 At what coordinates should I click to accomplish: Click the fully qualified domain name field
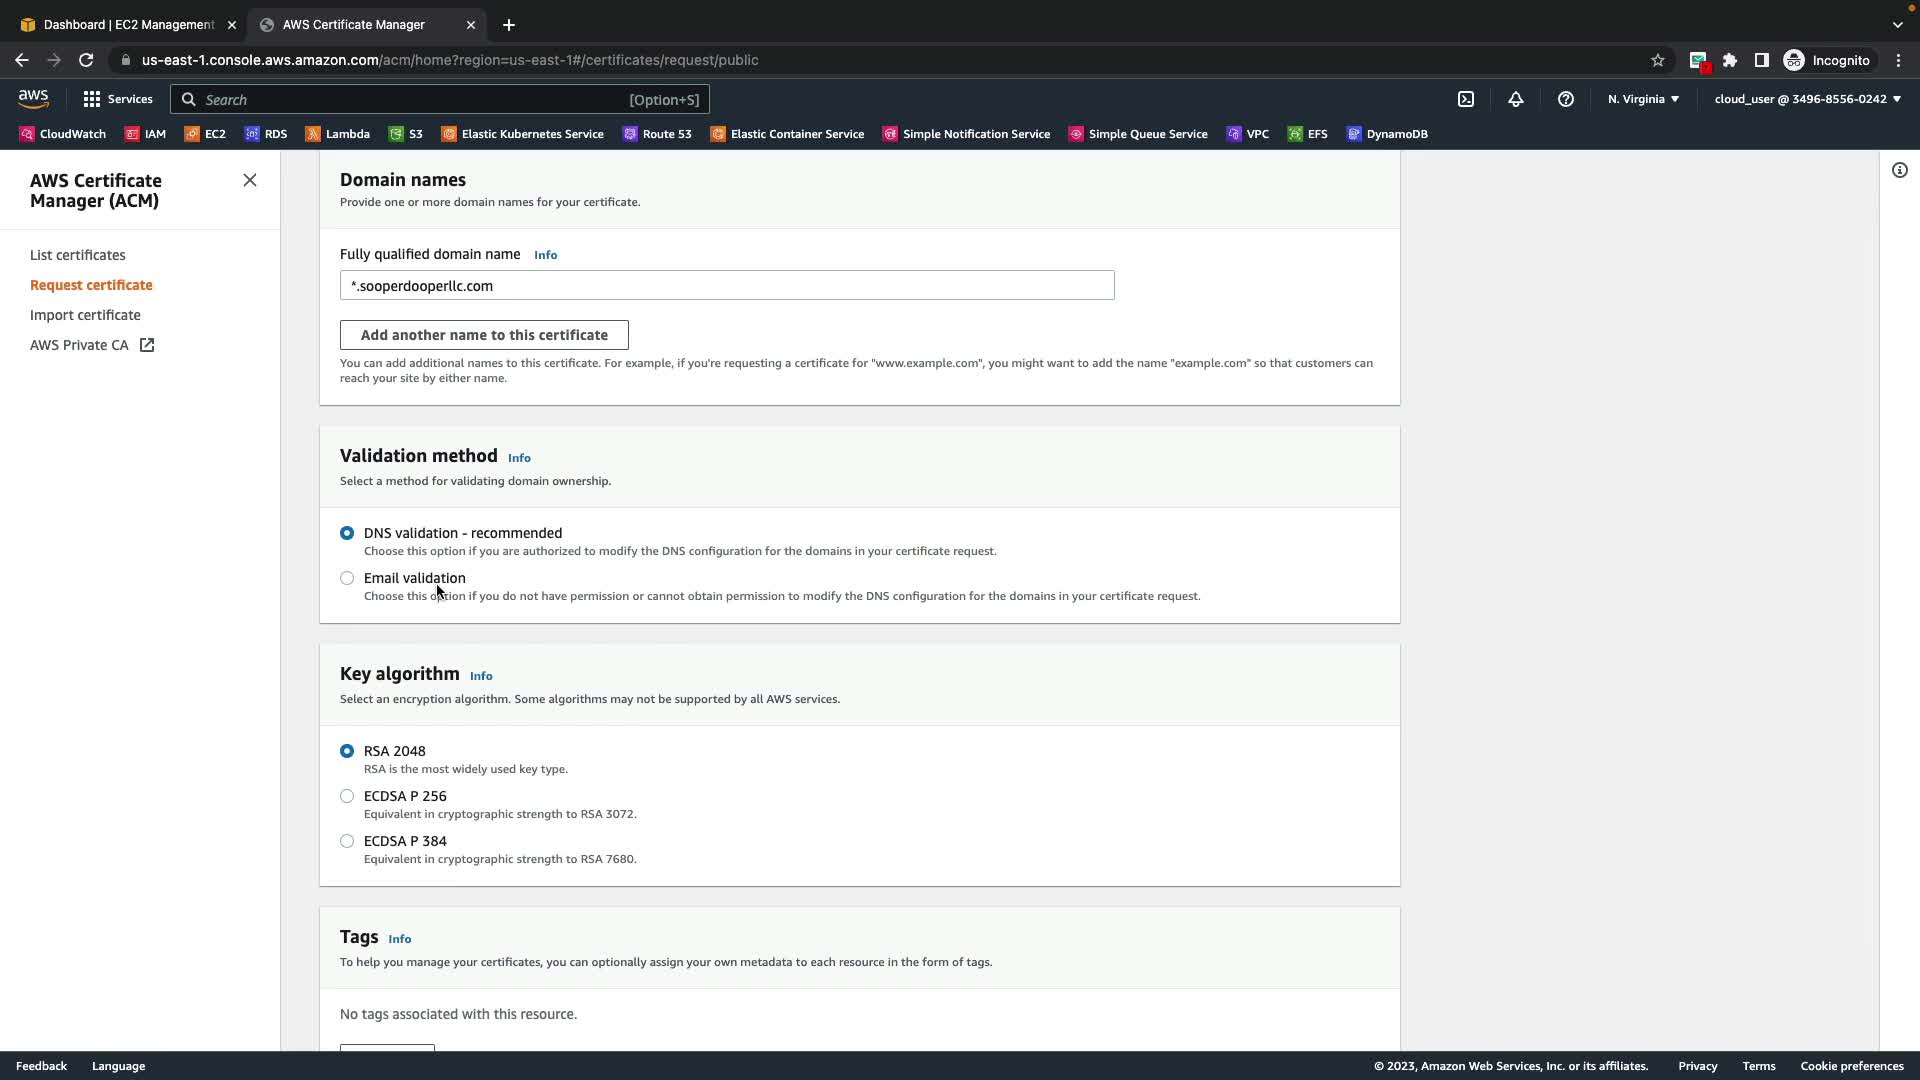727,286
